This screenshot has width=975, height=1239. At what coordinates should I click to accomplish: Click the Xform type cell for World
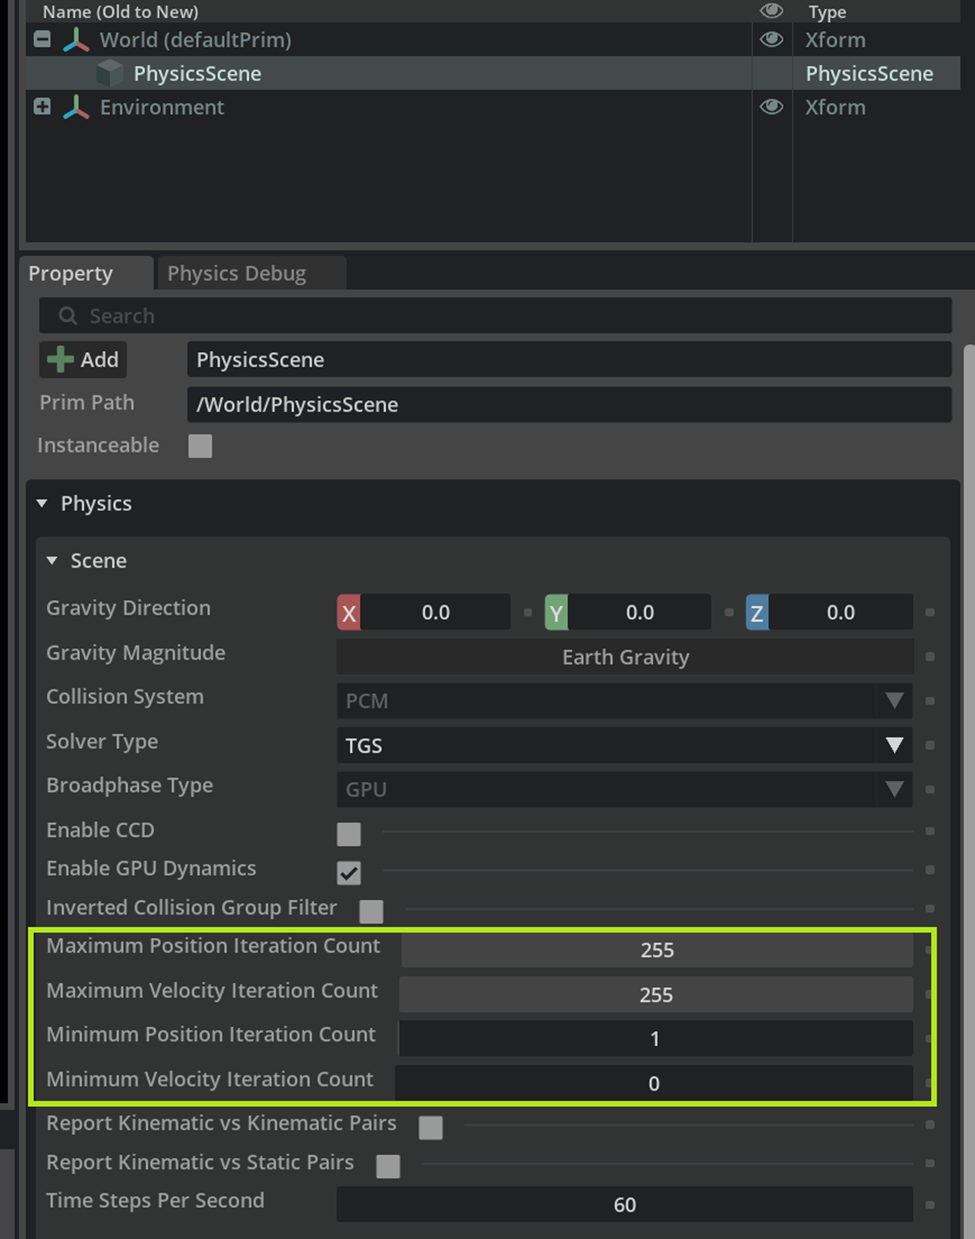click(835, 40)
